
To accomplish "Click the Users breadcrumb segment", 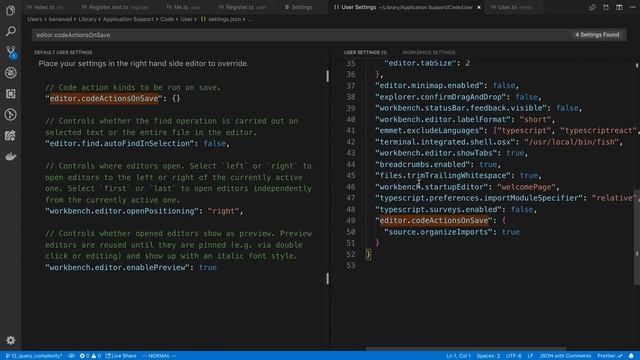I will (x=35, y=19).
